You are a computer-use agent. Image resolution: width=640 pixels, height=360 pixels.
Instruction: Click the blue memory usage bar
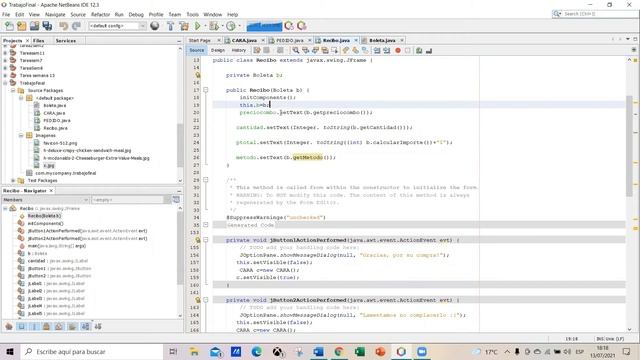[x=264, y=26]
